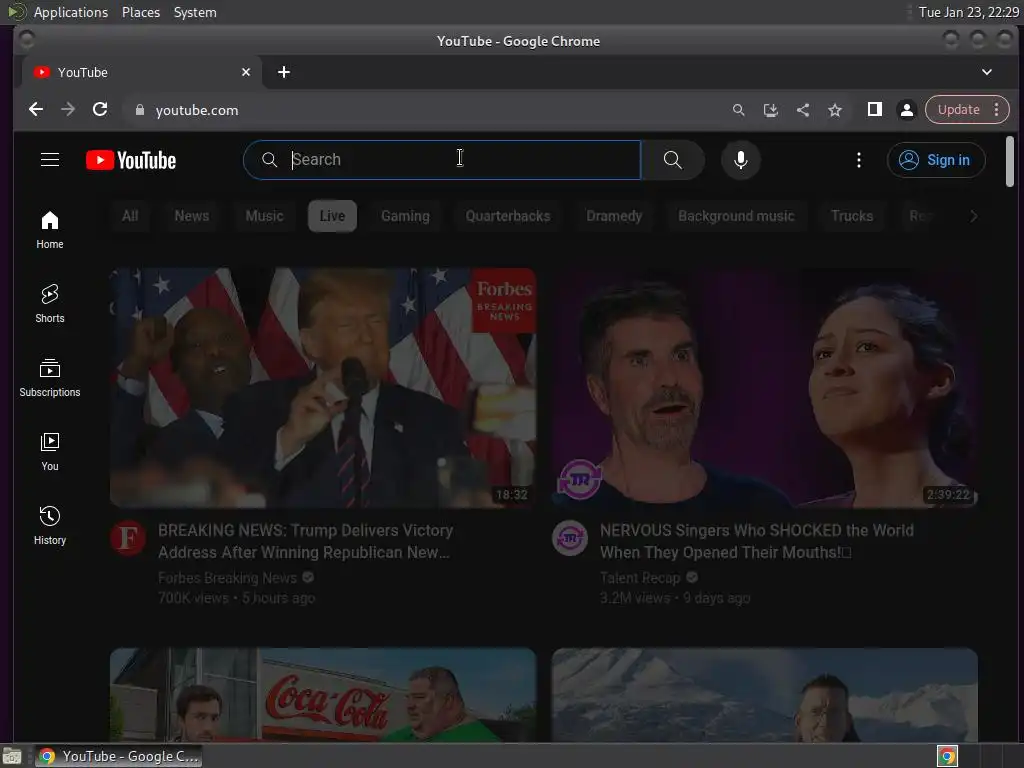Open the Coca-Cola video thumbnail
Viewport: 1024px width, 768px height.
tap(323, 695)
